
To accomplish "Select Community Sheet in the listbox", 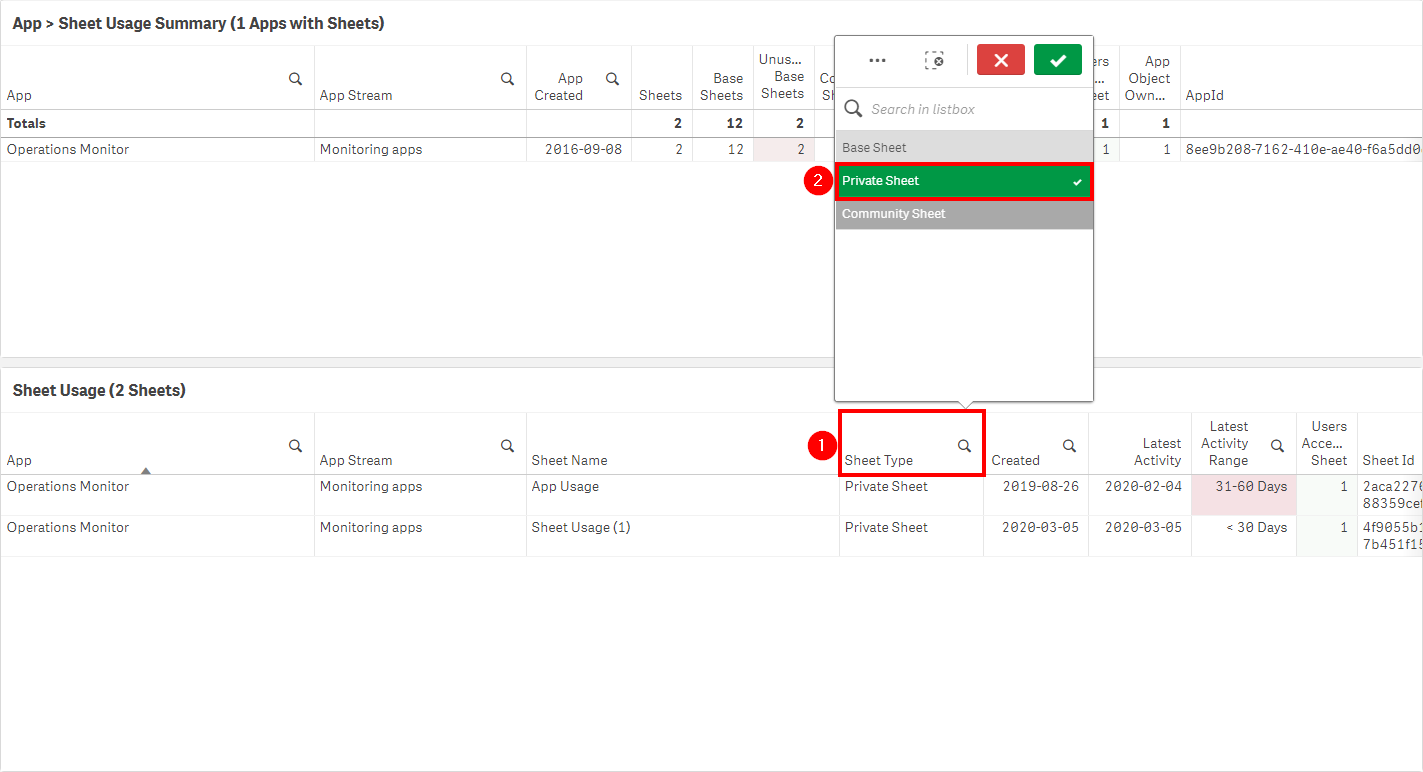I will tap(963, 214).
